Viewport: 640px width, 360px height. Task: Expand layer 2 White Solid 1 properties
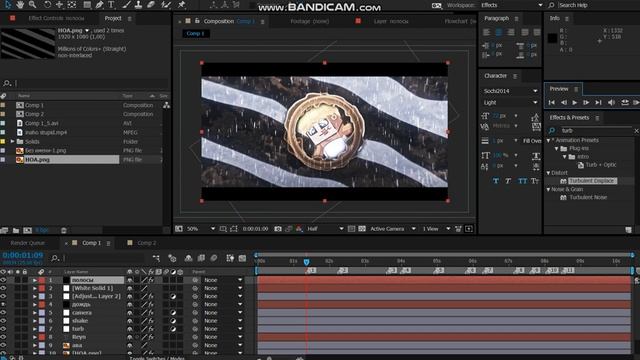click(35, 288)
